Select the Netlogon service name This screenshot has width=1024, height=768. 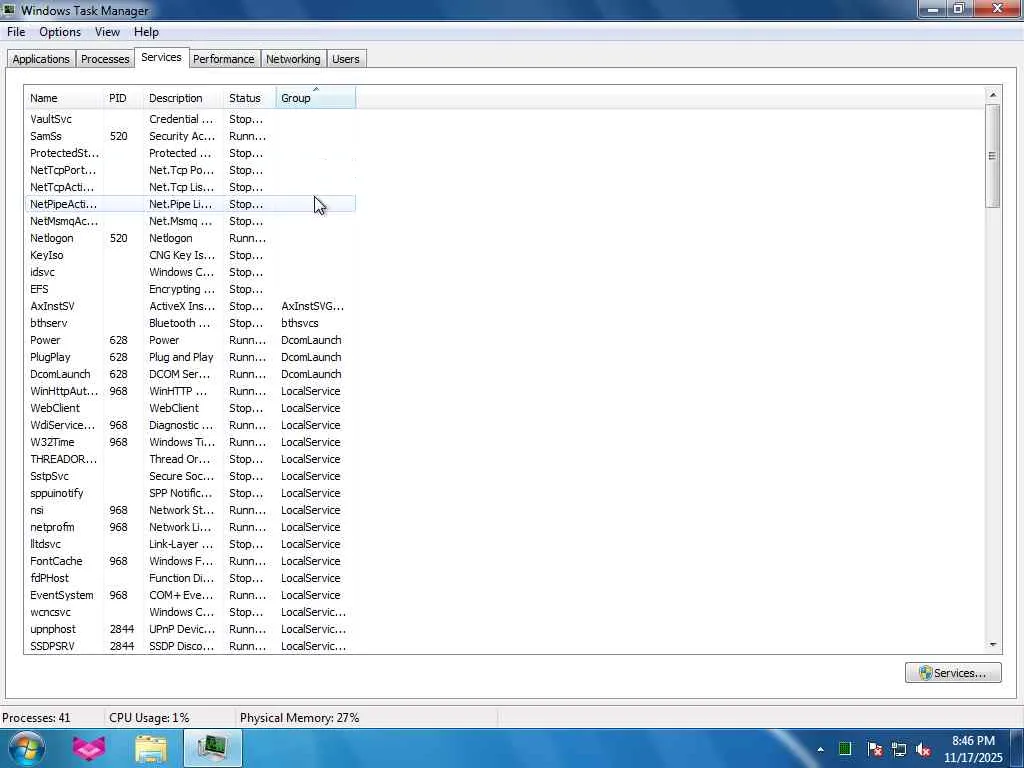click(52, 238)
